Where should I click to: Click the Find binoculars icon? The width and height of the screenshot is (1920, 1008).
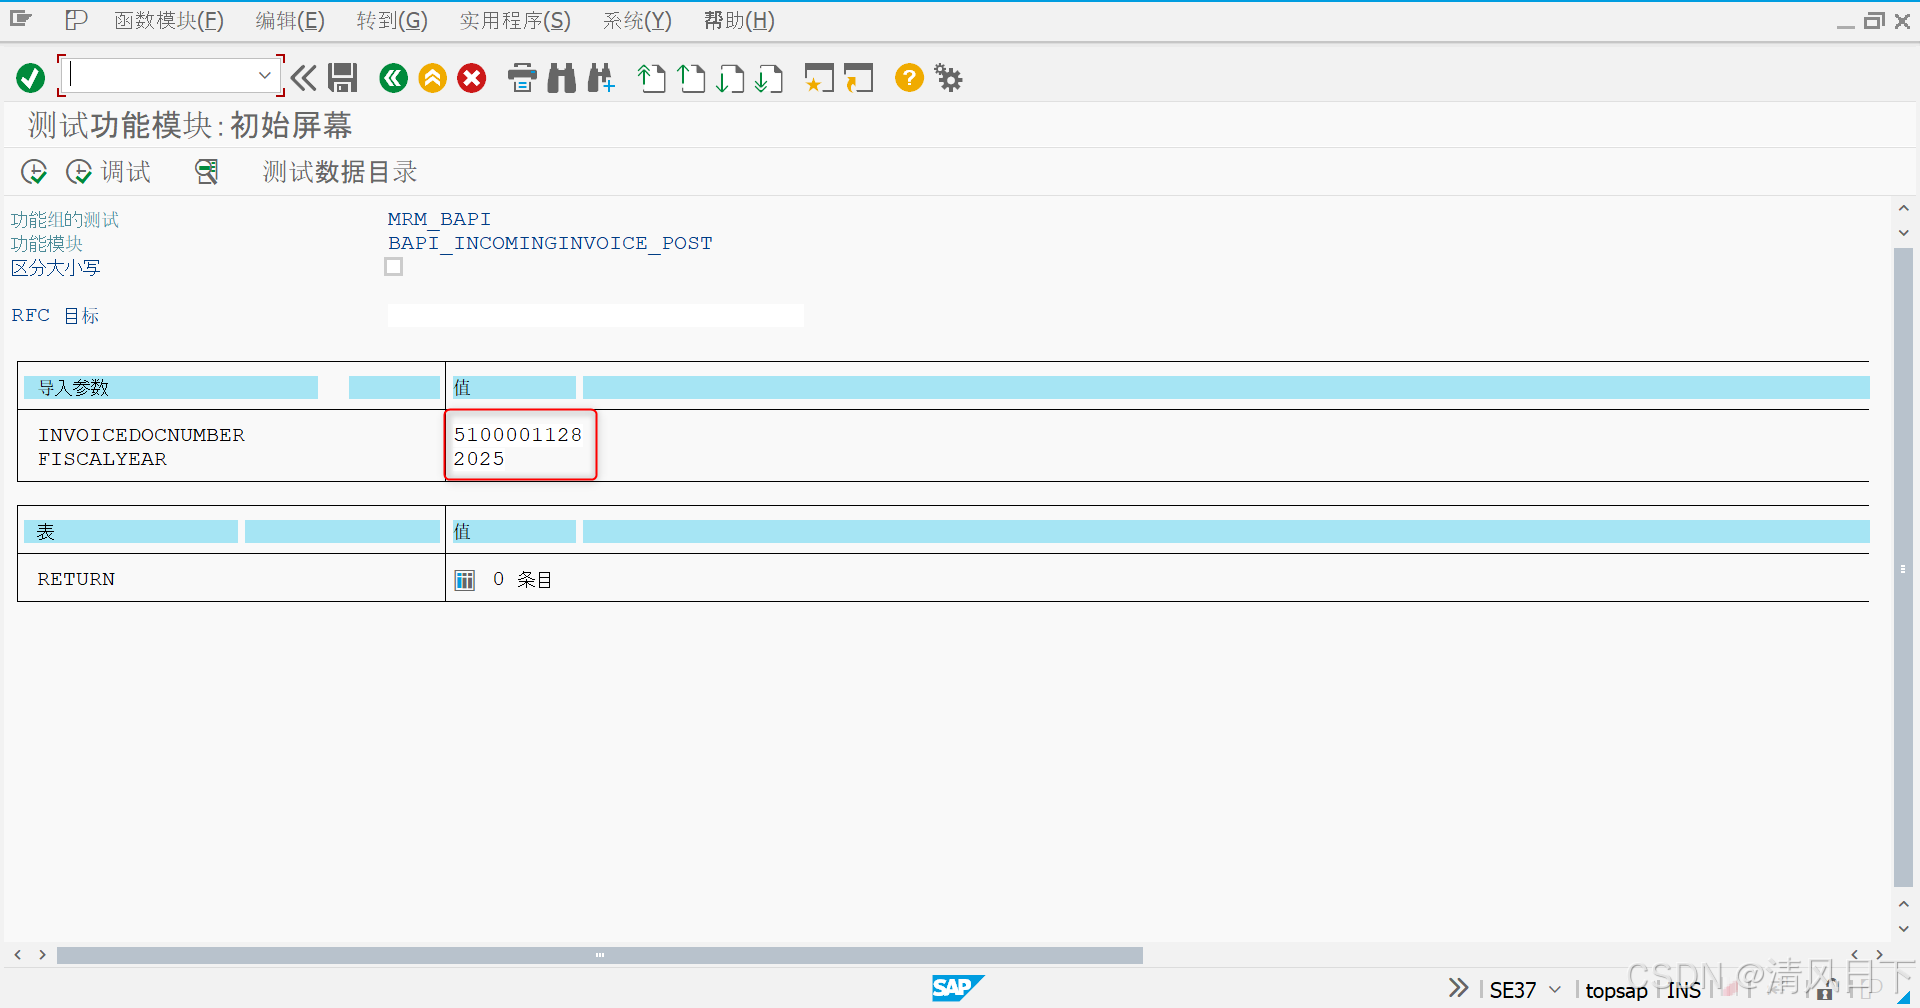[x=561, y=77]
